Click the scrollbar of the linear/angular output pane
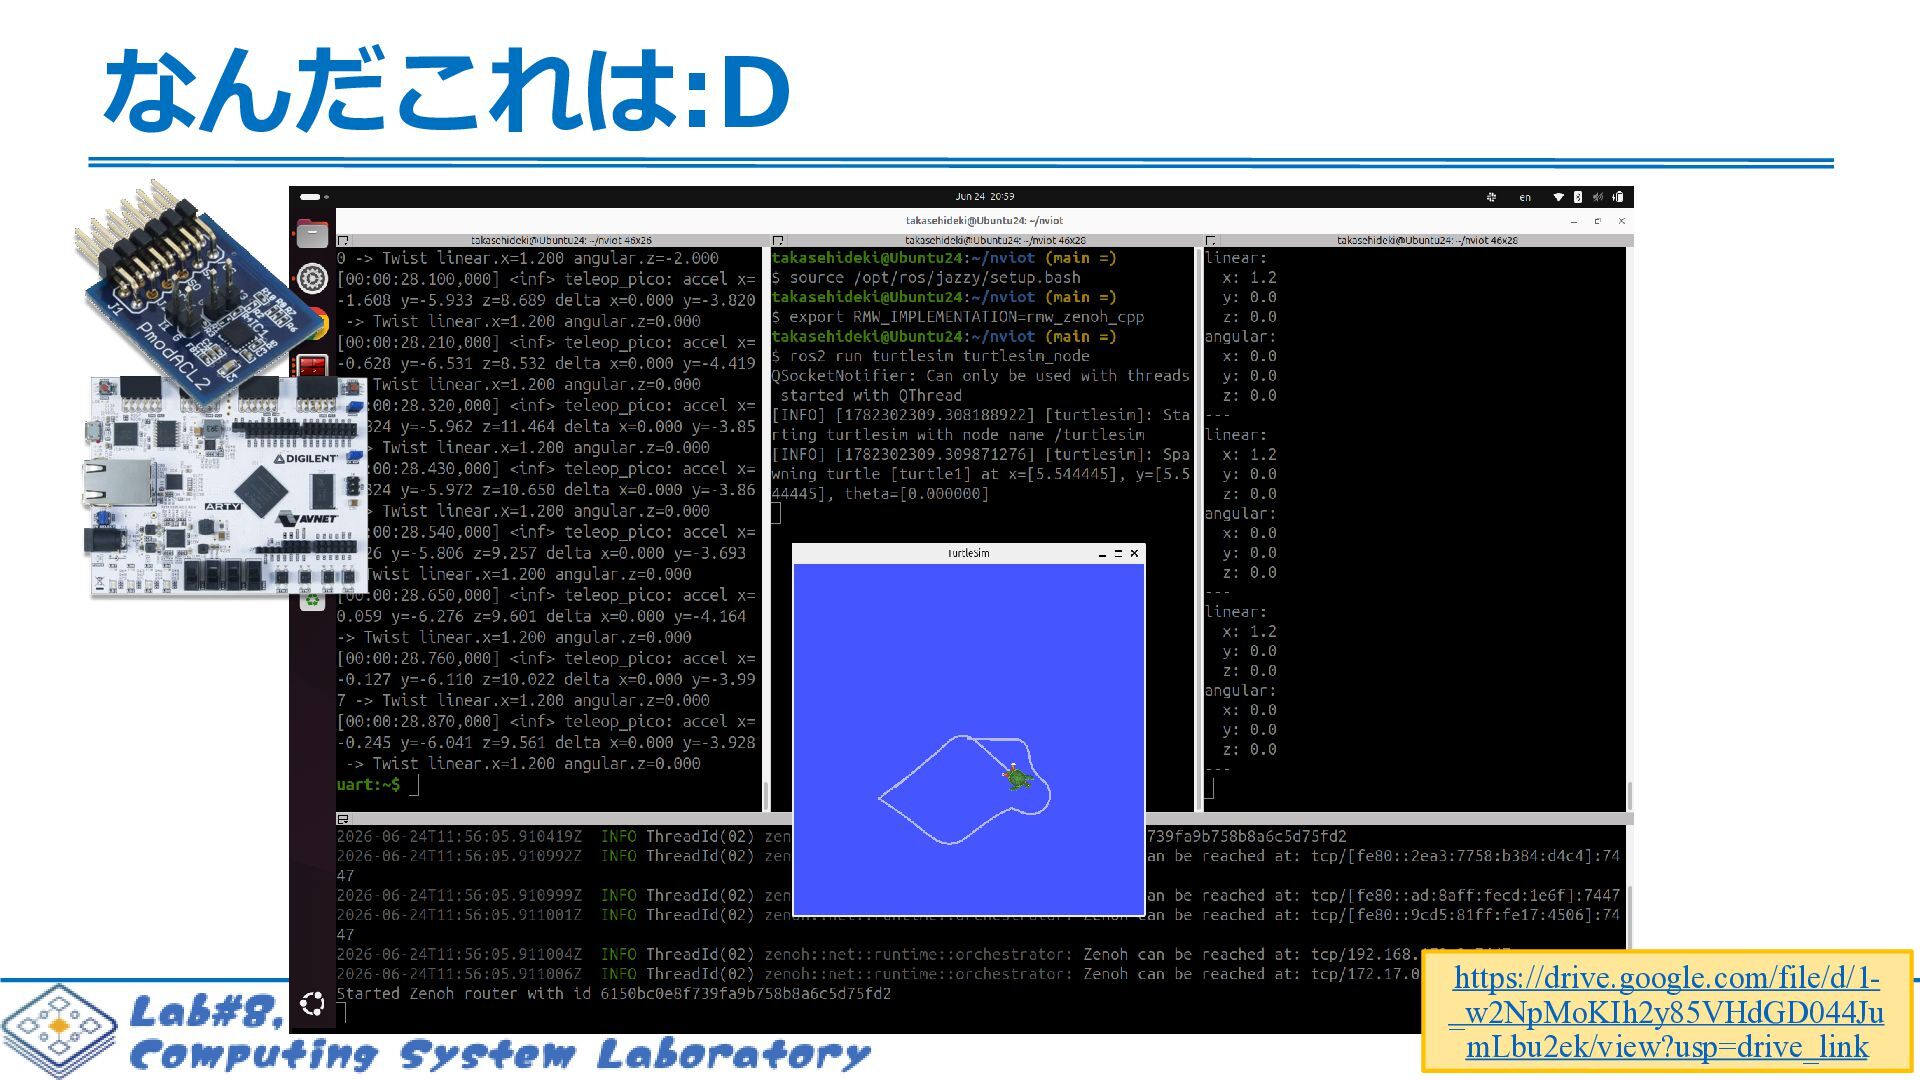This screenshot has width=1920, height=1080. (x=1629, y=796)
